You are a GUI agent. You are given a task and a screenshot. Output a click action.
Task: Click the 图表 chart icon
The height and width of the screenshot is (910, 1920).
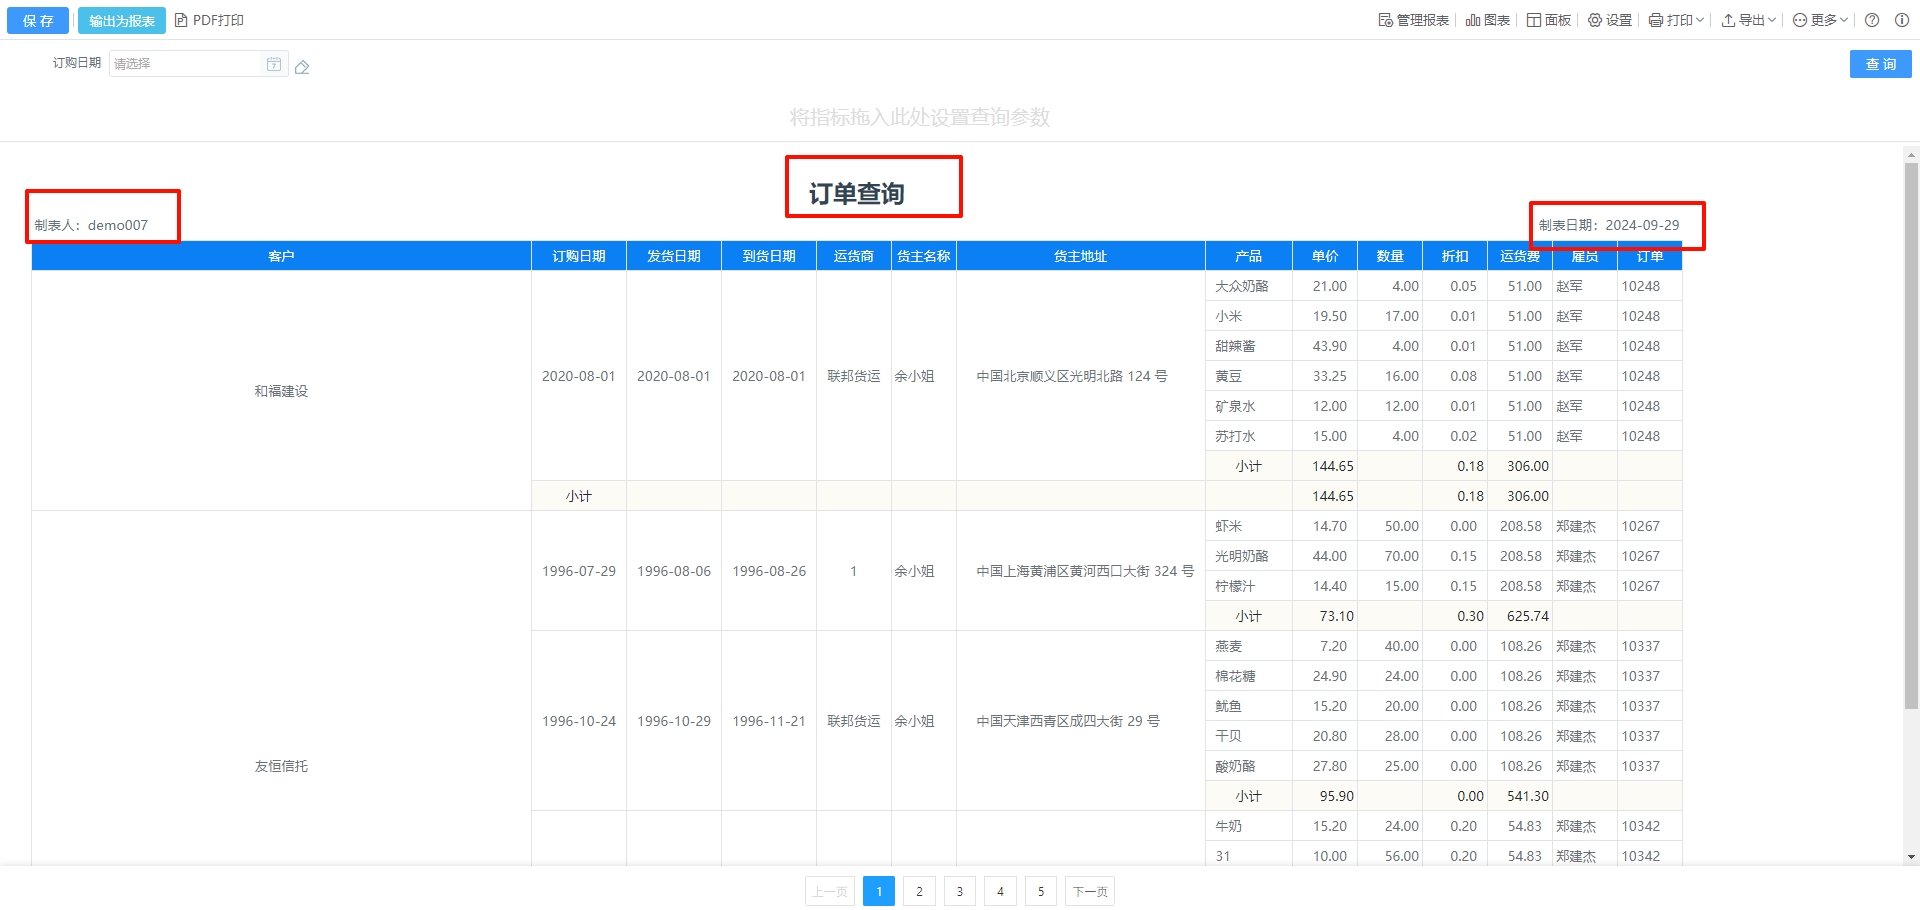pyautogui.click(x=1487, y=20)
